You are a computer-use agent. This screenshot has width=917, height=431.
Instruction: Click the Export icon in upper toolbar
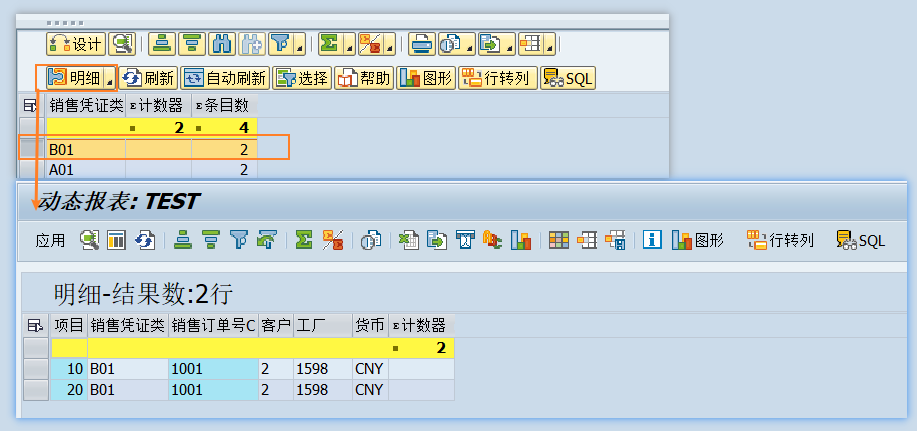tap(490, 44)
